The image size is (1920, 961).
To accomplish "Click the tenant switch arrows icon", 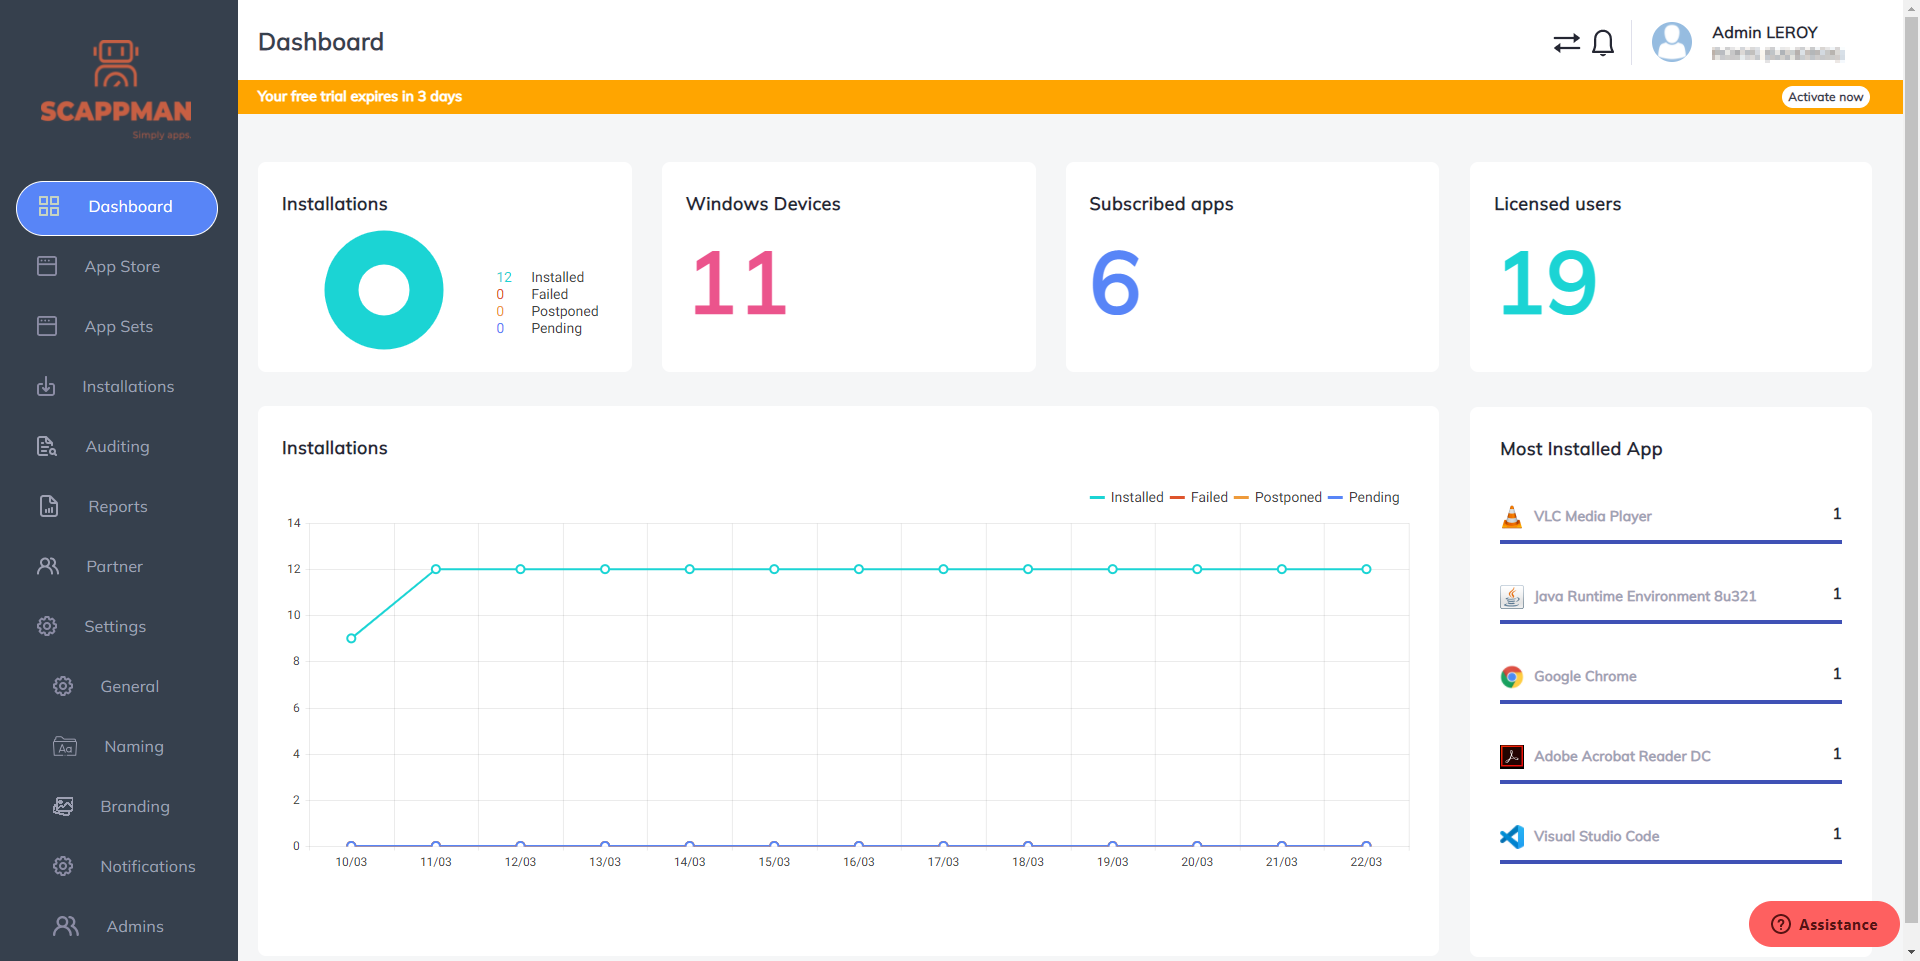I will 1566,42.
